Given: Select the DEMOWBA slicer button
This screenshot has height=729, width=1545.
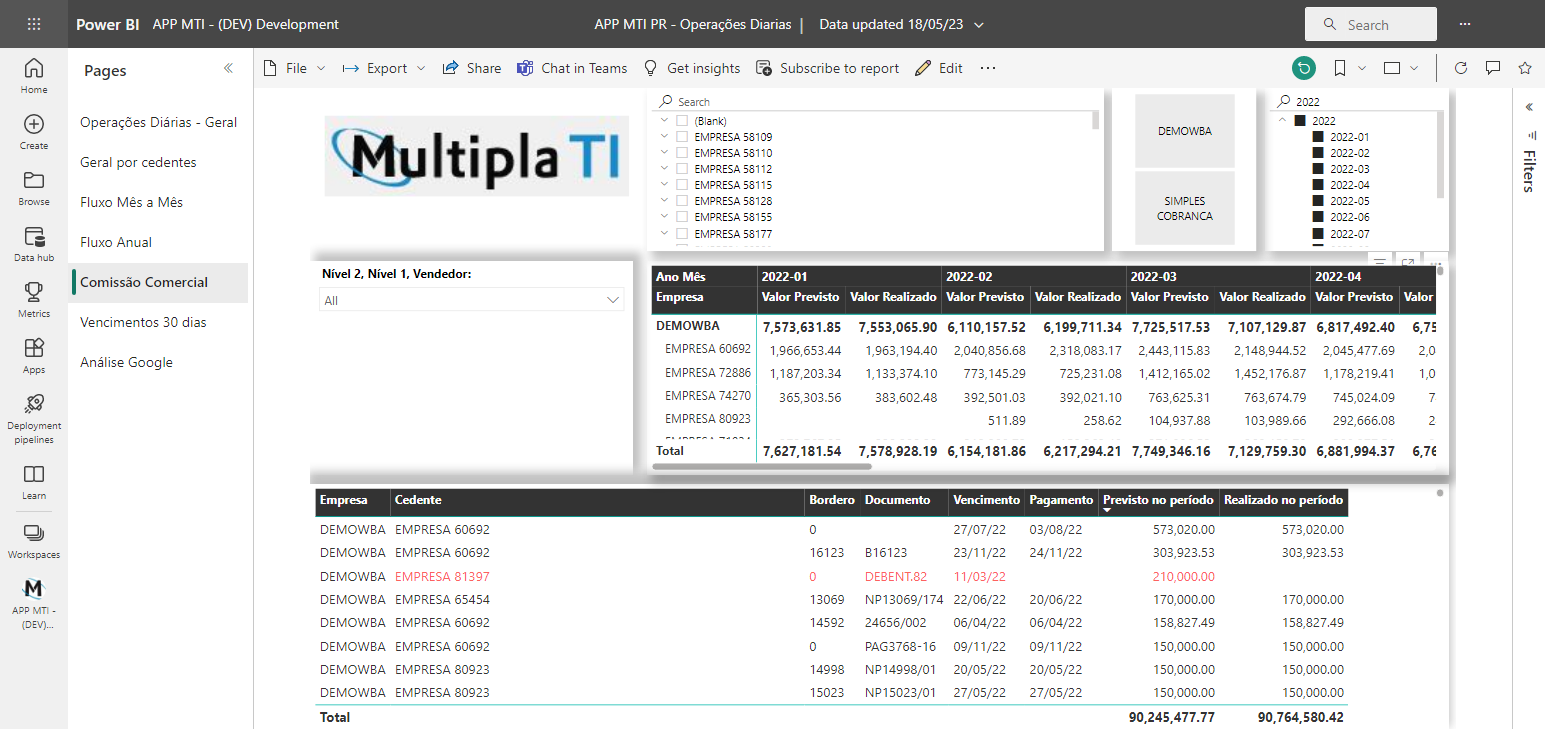Looking at the screenshot, I should (x=1185, y=131).
